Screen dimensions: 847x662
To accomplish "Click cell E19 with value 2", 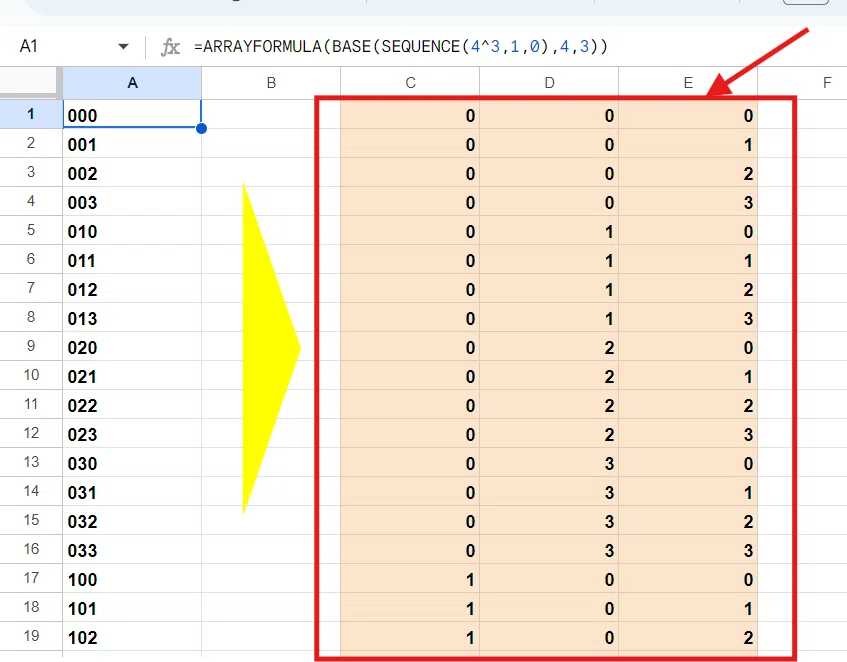I will click(688, 637).
